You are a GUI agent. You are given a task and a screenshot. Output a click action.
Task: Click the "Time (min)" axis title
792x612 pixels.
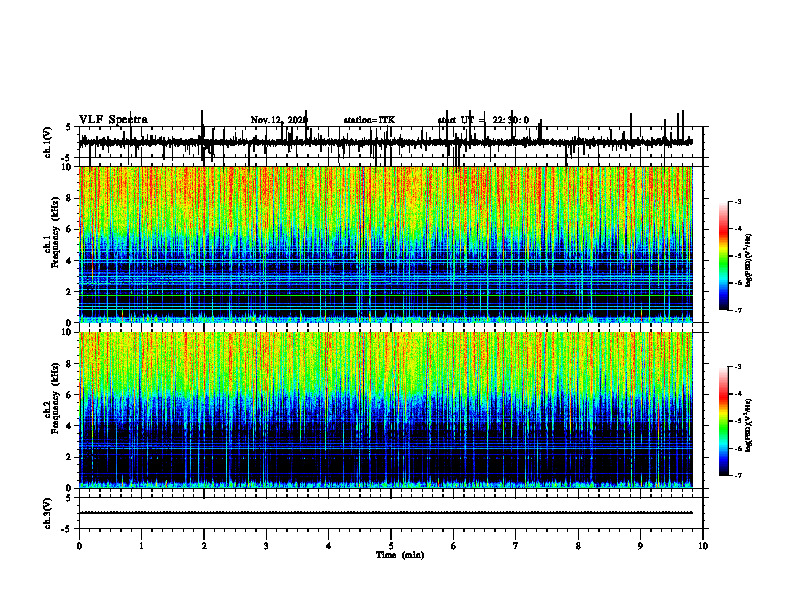[400, 555]
